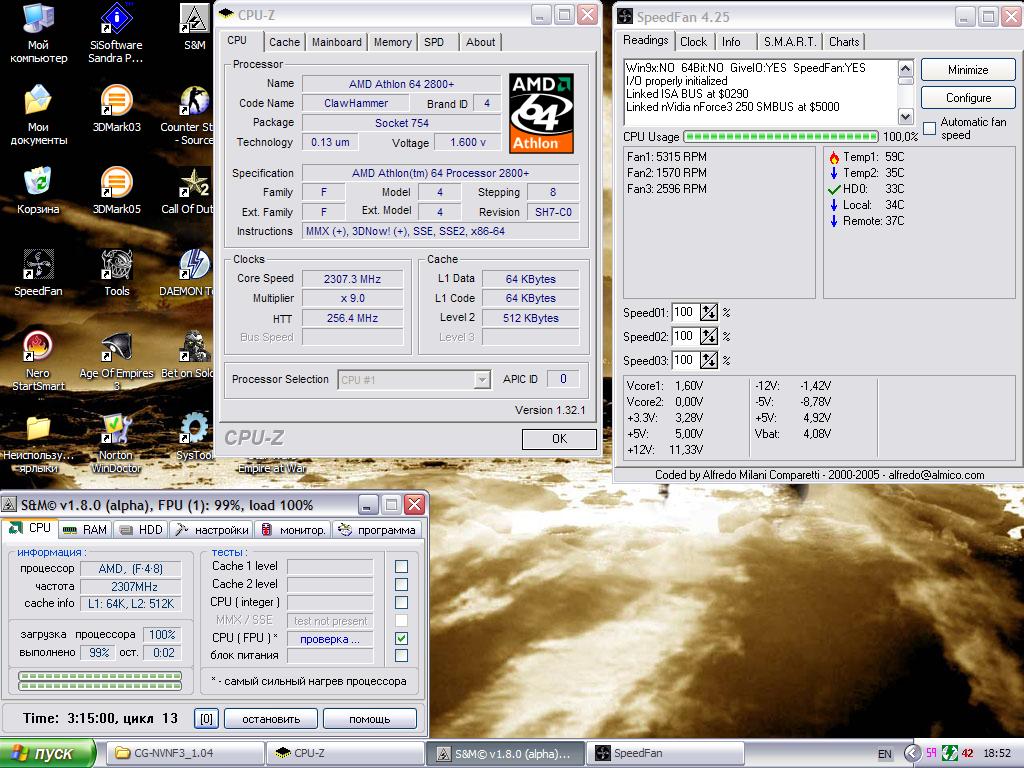Open the SiSoftware Sandra desktop shortcut
1024x768 pixels.
[x=116, y=33]
